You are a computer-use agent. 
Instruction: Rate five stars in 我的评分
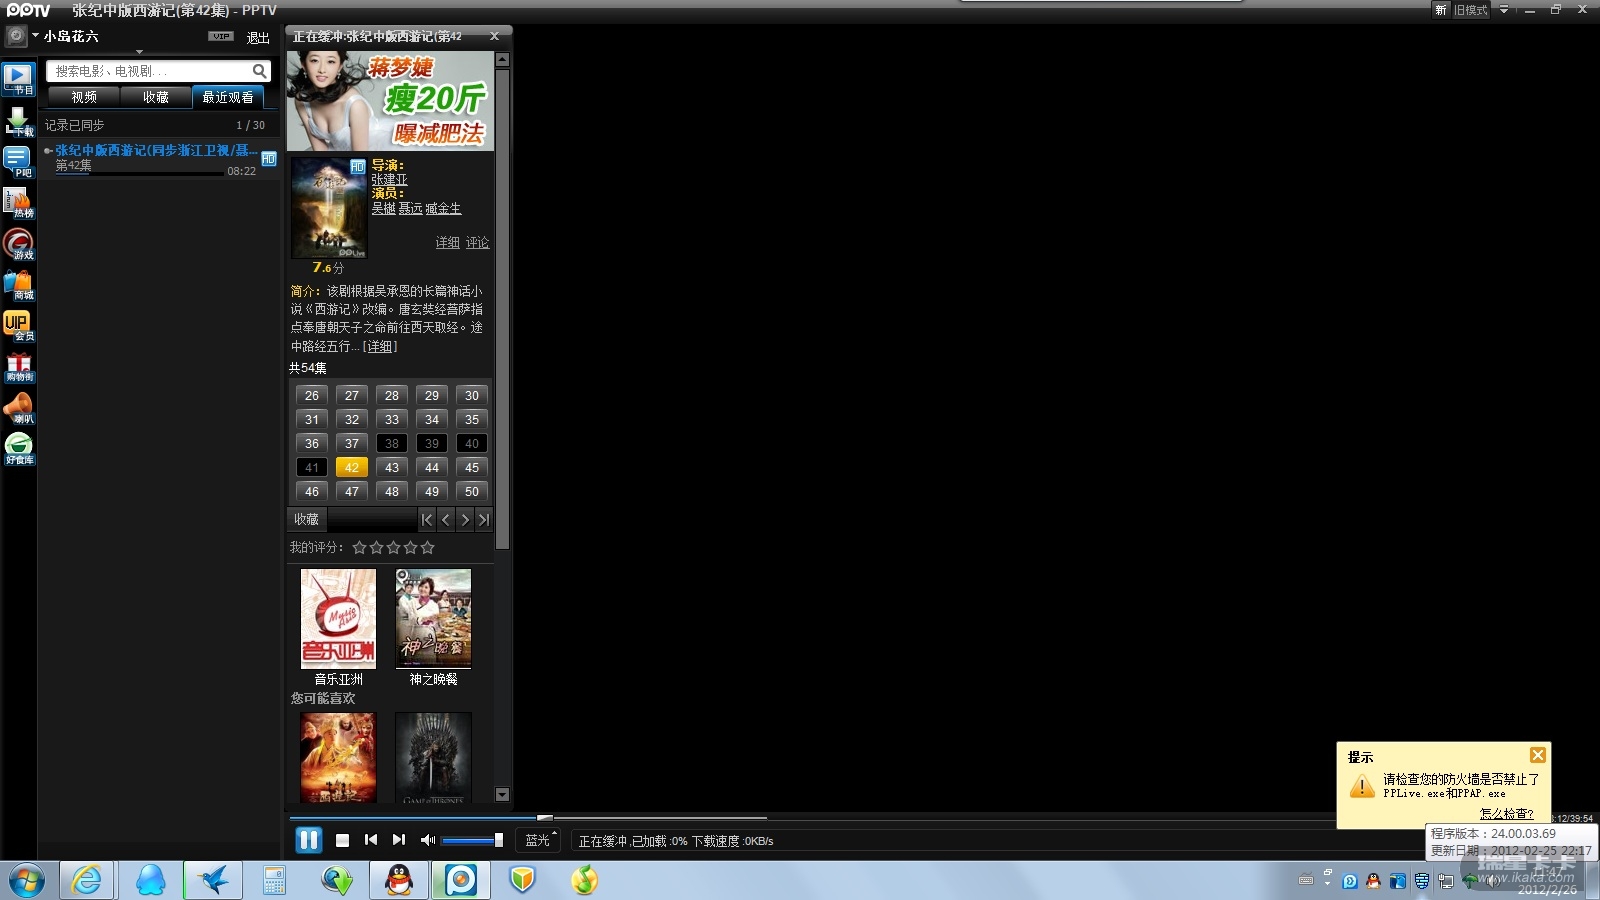(428, 548)
